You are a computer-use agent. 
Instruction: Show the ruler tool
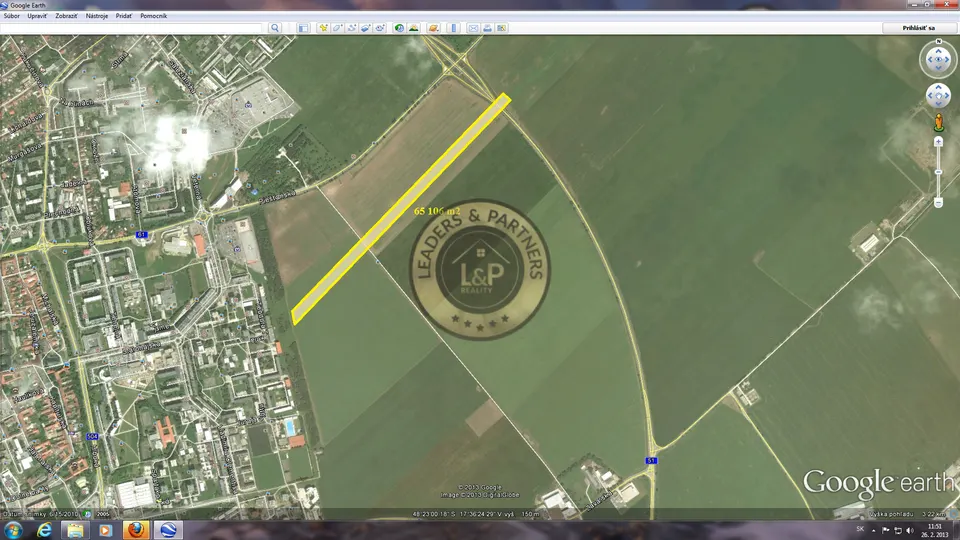point(454,28)
